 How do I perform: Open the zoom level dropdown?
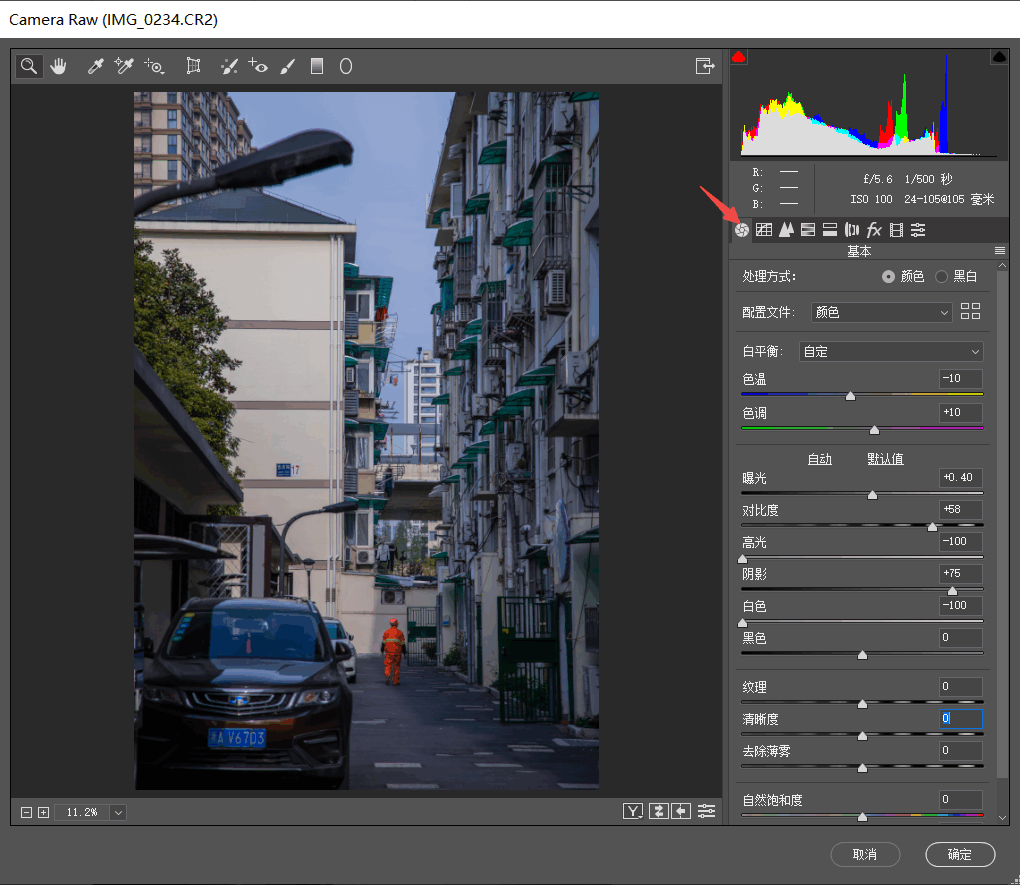click(x=119, y=812)
